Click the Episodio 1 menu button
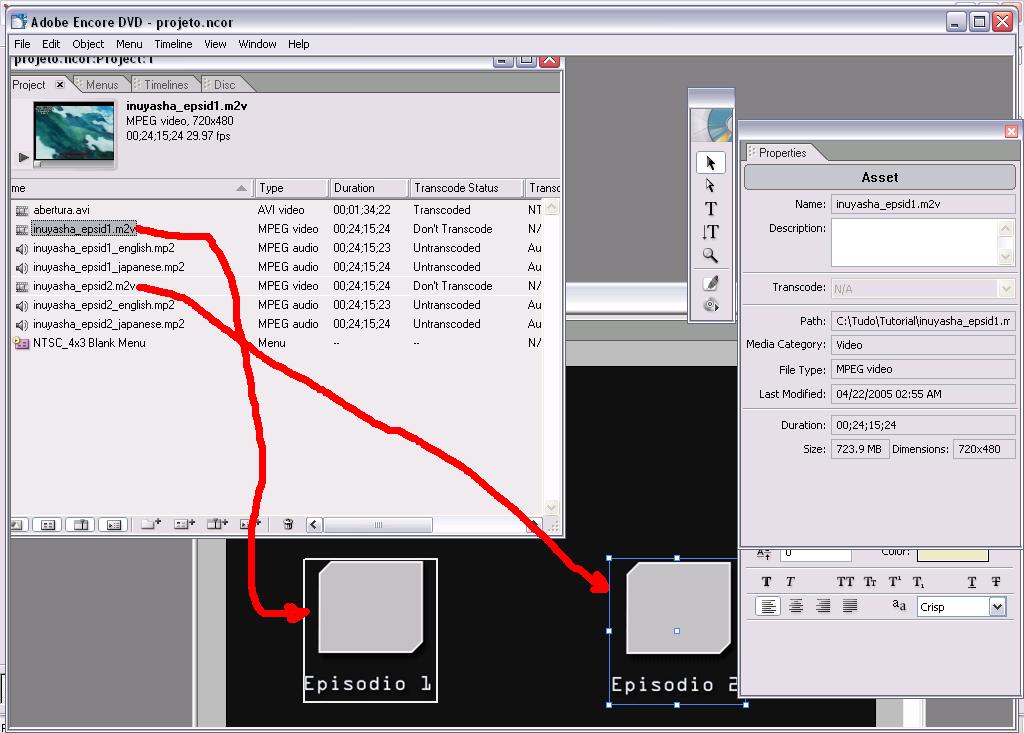This screenshot has width=1024, height=733. coord(370,630)
